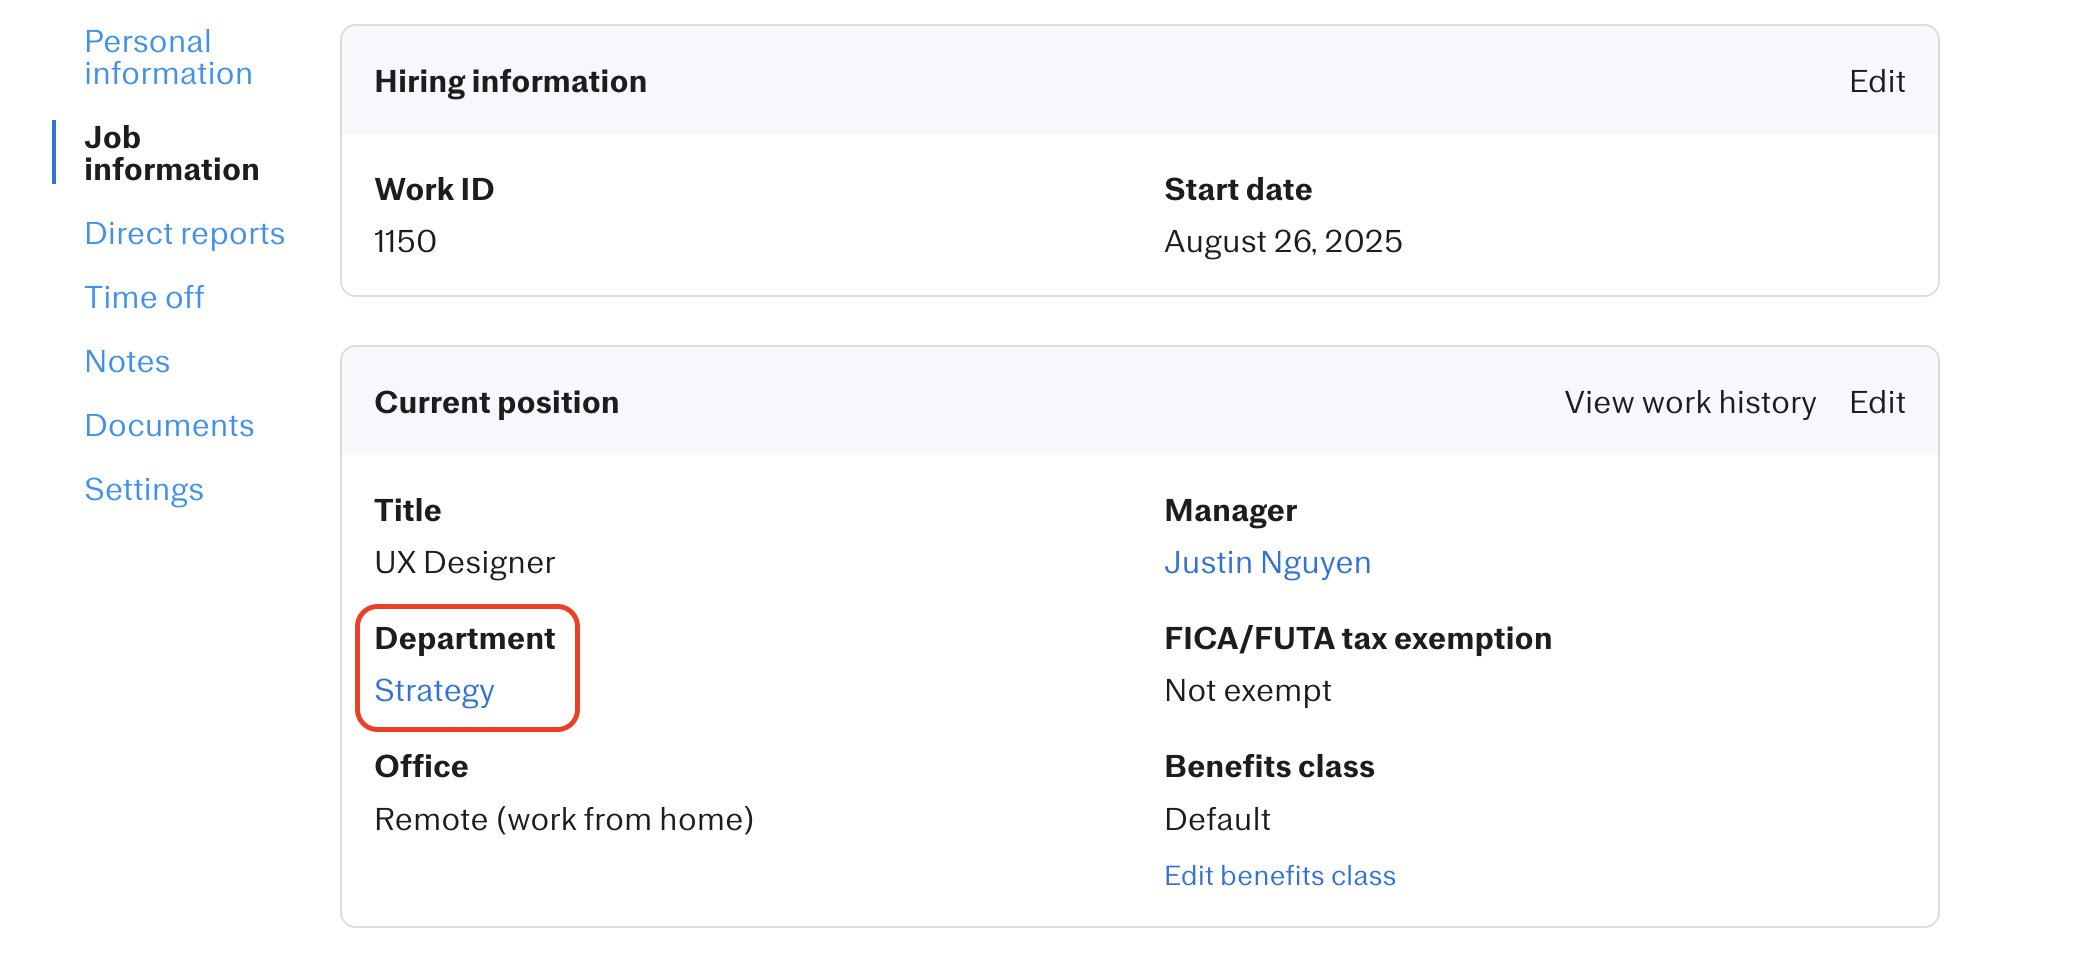Edit the Current position card
Viewport: 2078px width, 960px height.
[1876, 403]
